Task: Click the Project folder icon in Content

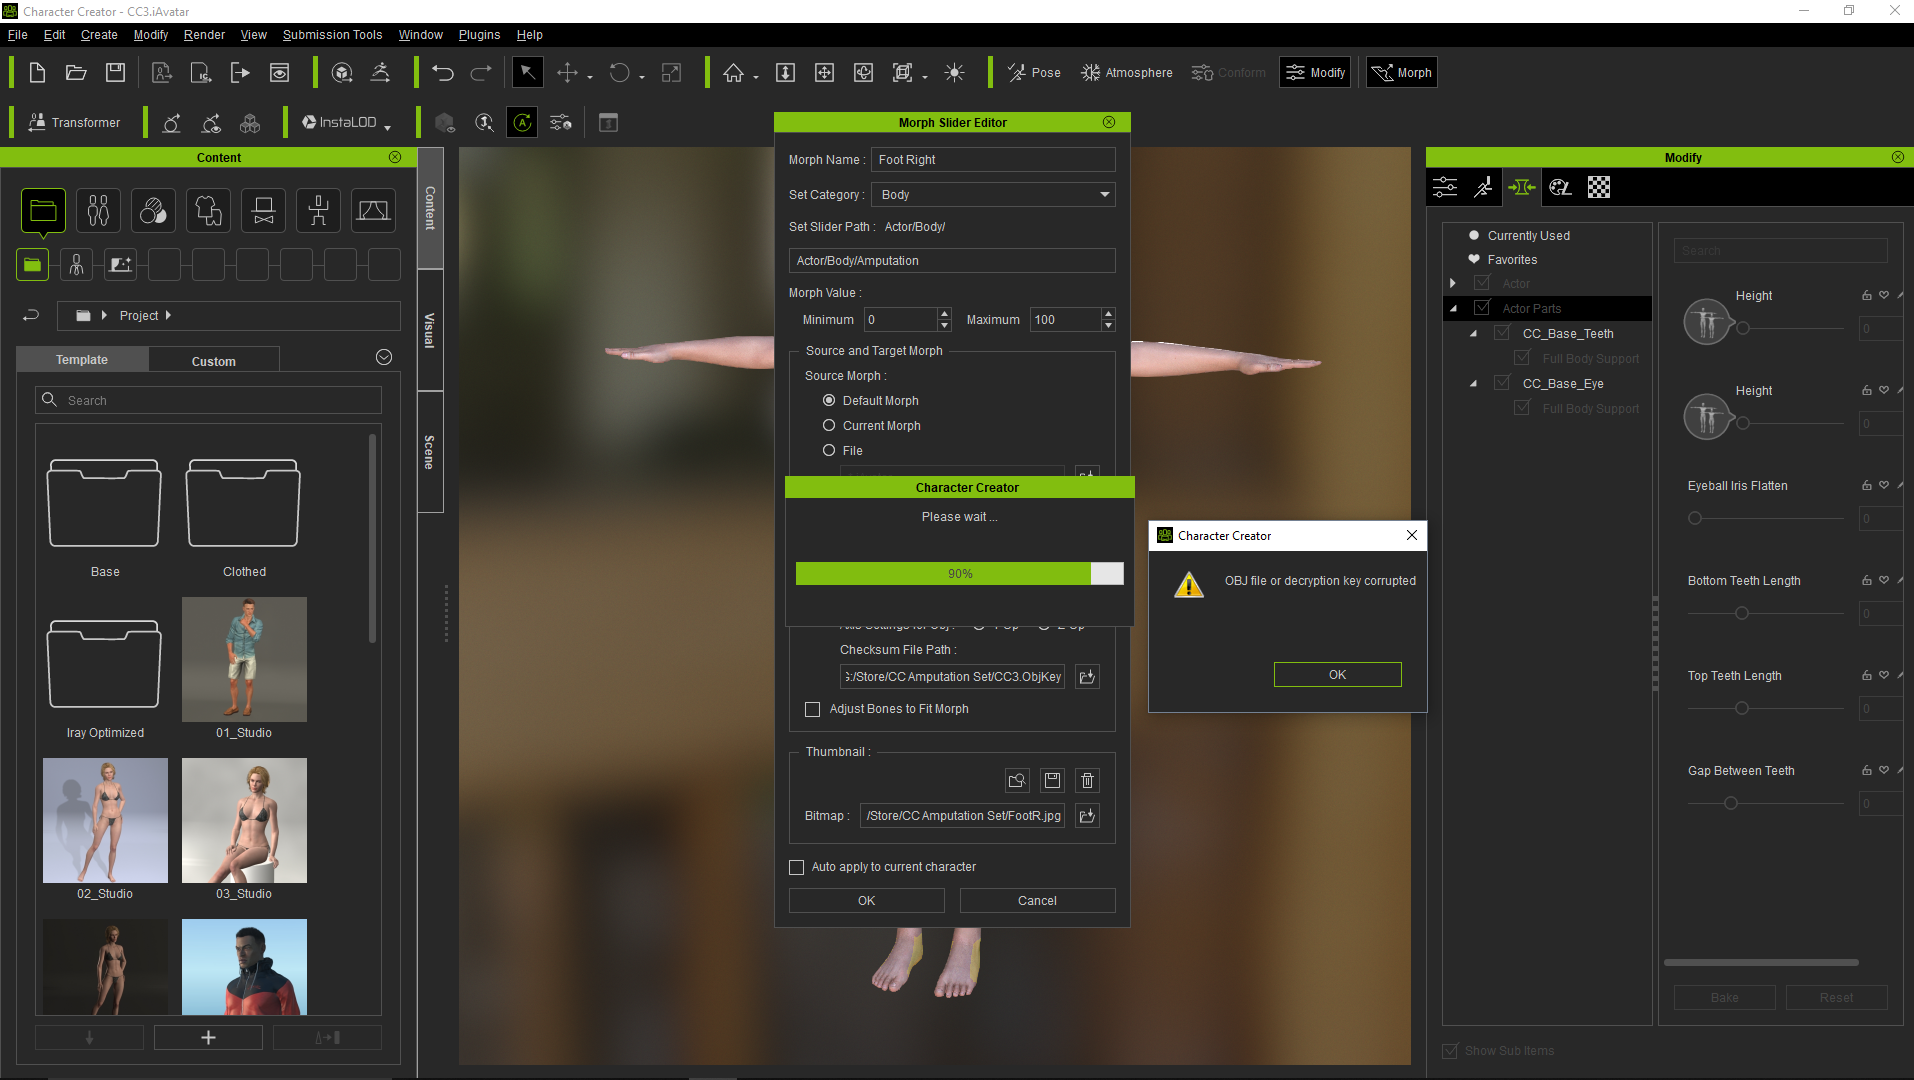Action: pos(43,211)
